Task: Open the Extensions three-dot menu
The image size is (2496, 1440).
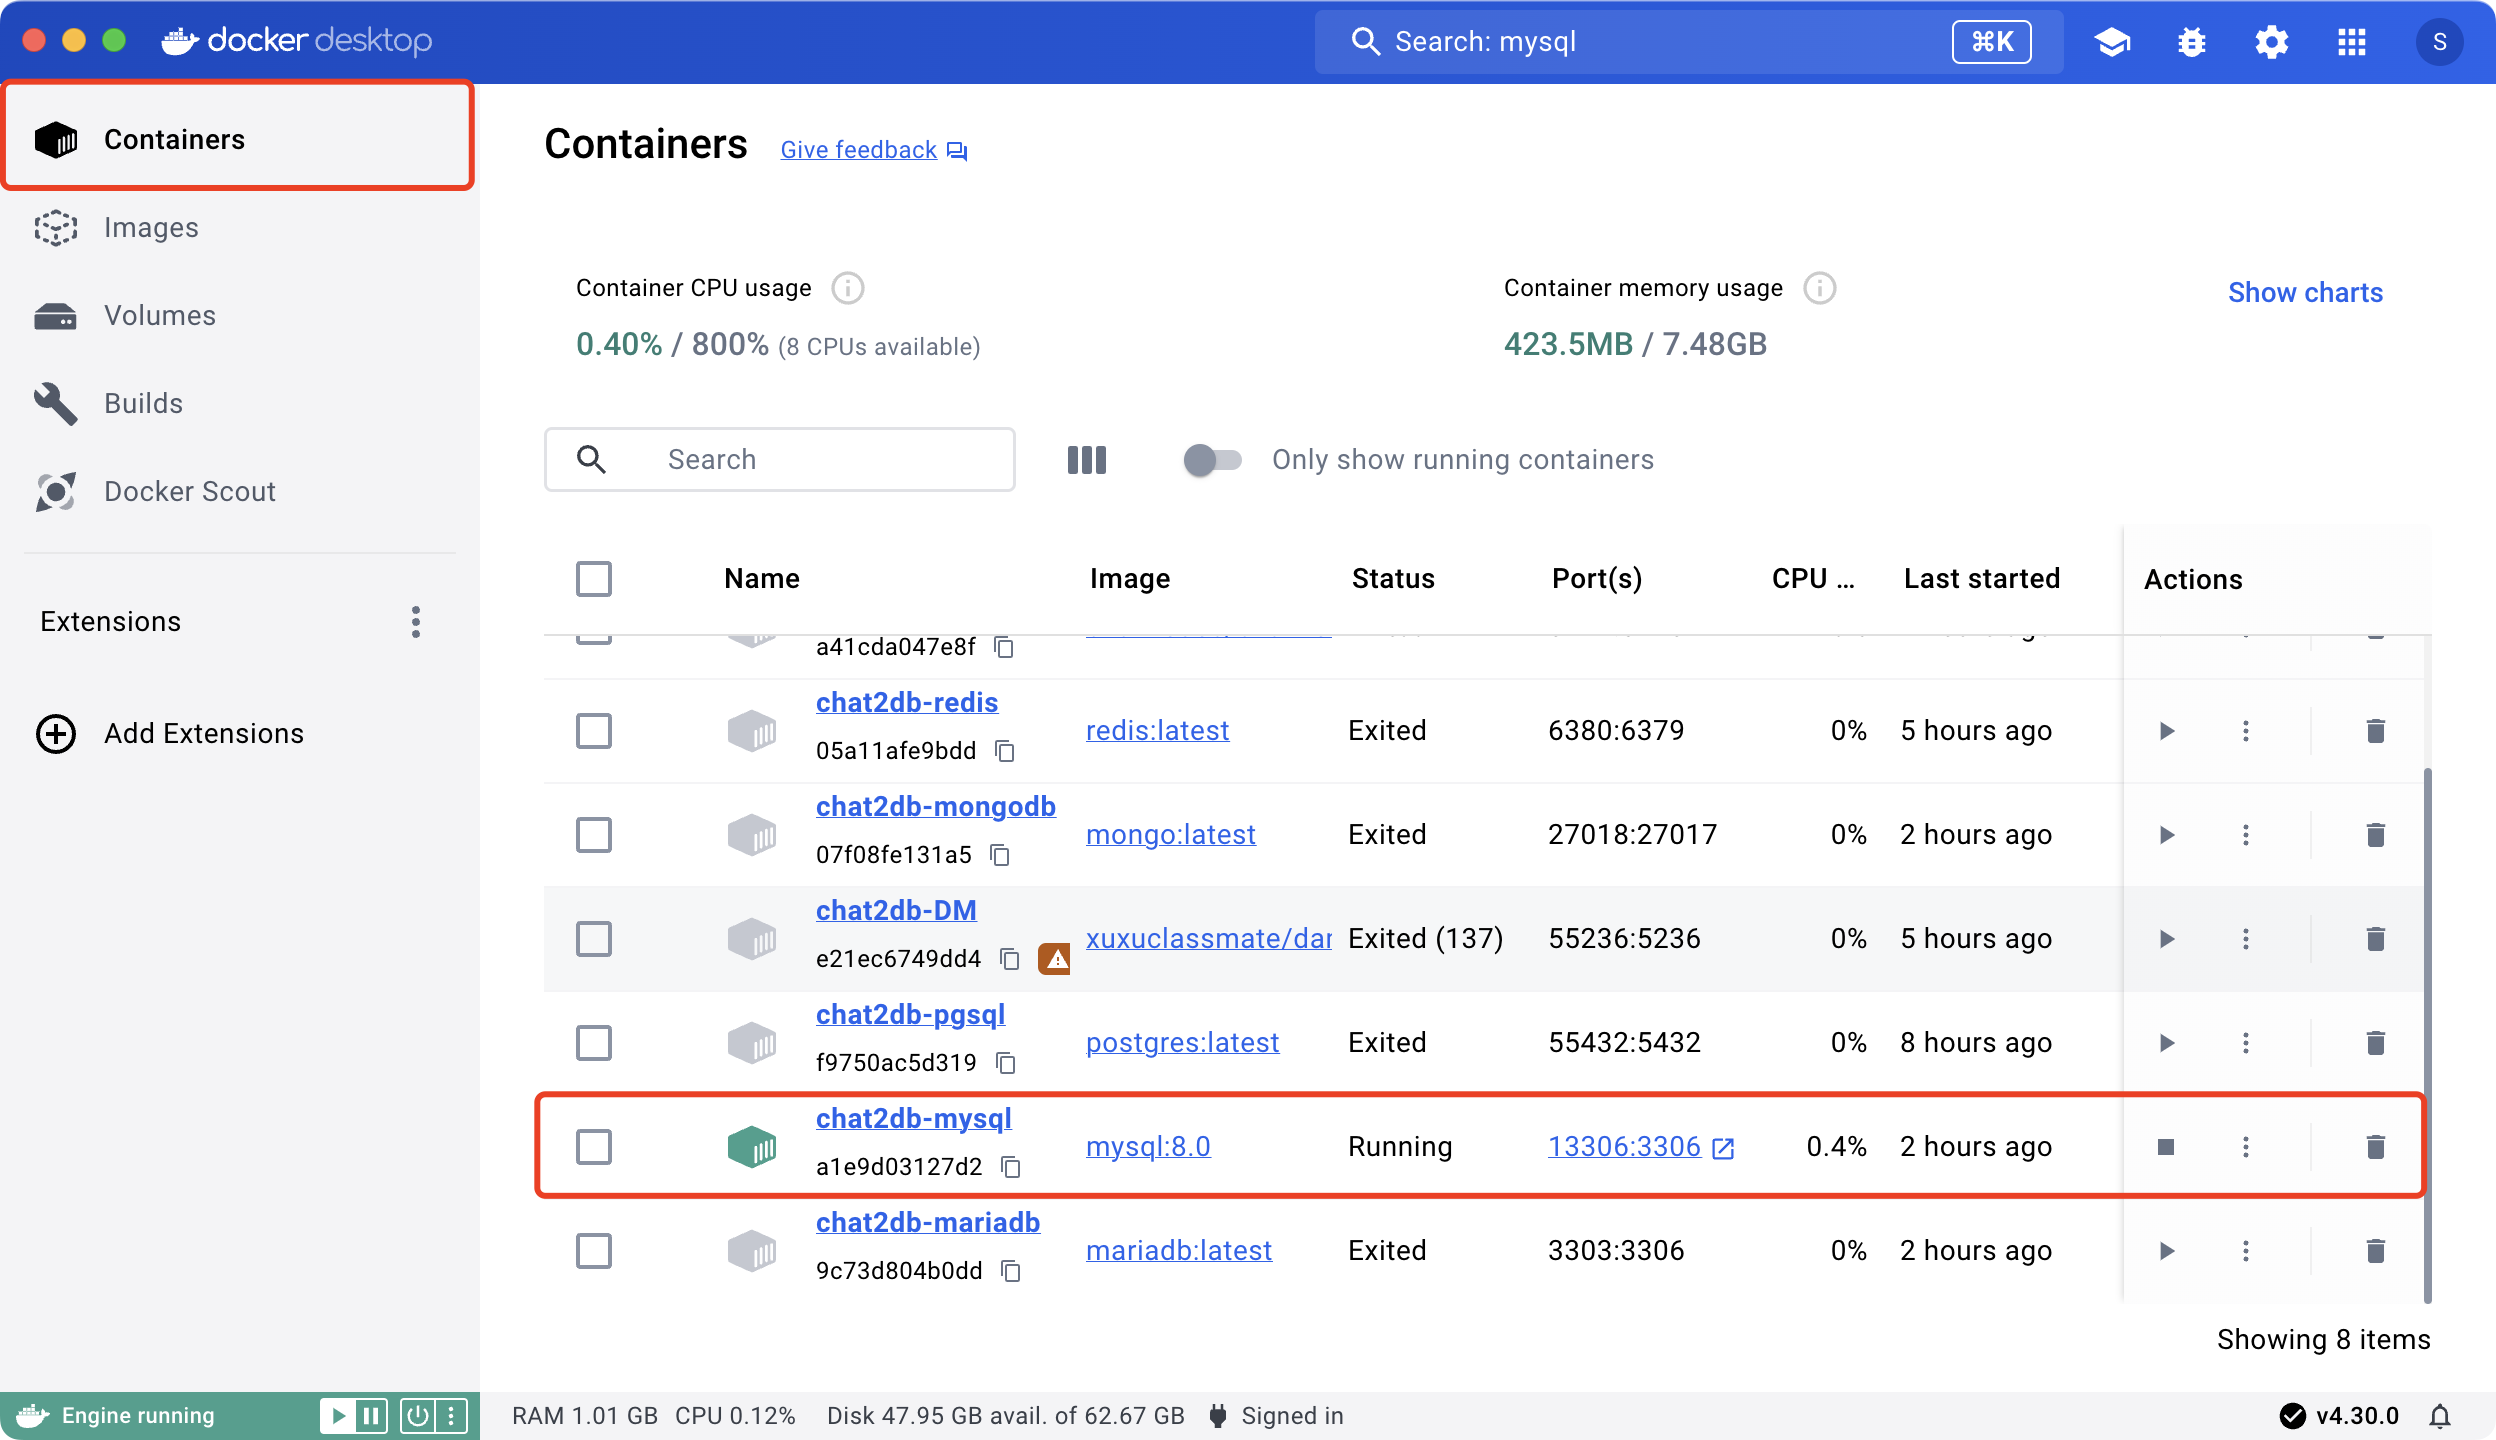Action: [416, 622]
